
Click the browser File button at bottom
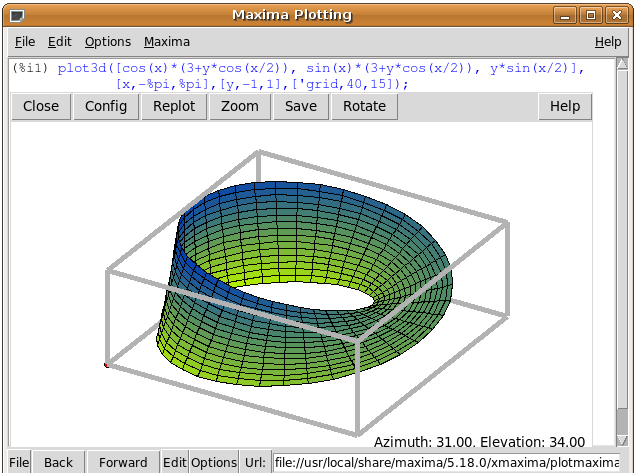[x=19, y=462]
